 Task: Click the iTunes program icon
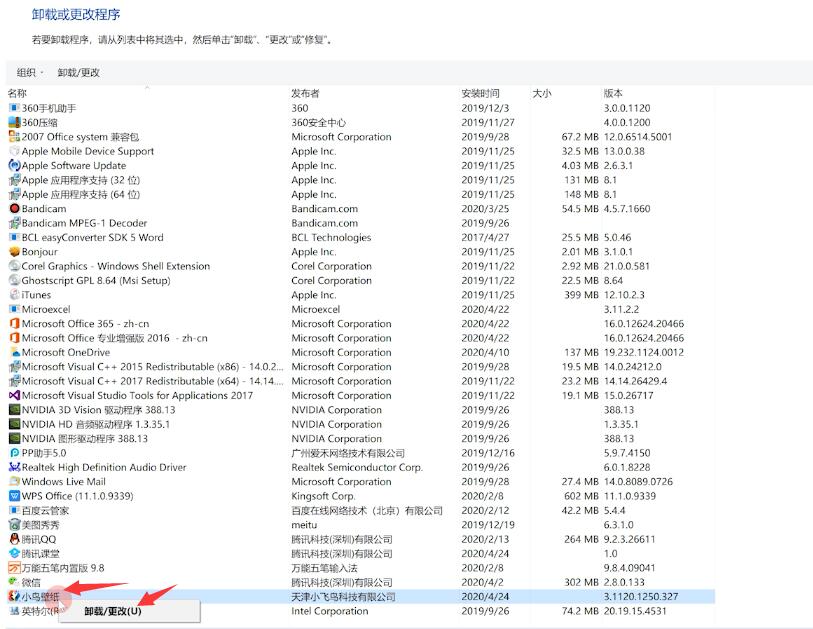[15, 295]
